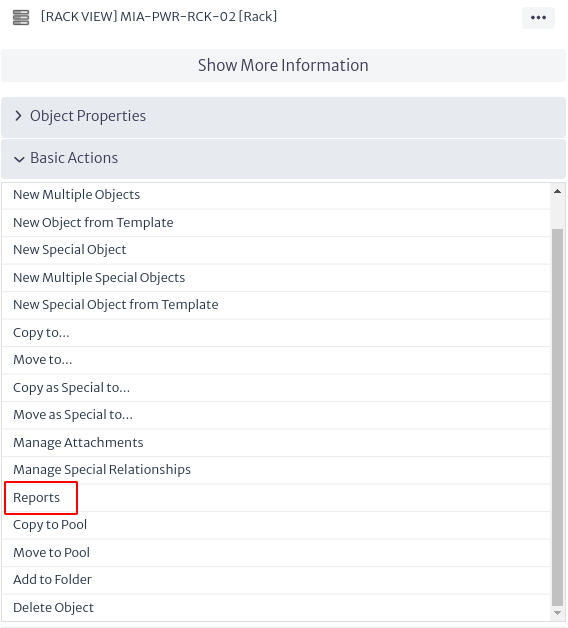Open Manage Attachments
The image size is (568, 628).
276,443
